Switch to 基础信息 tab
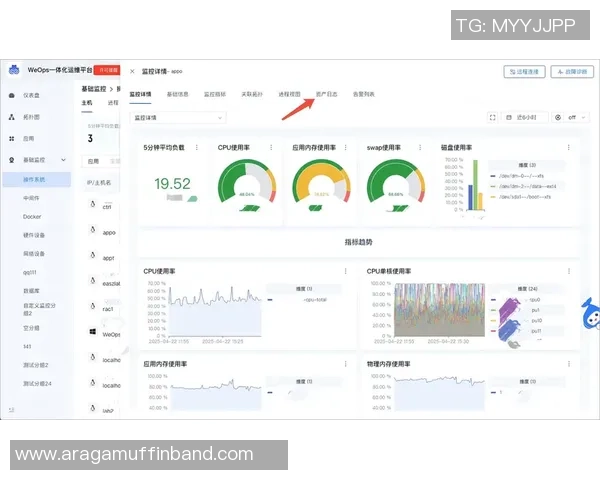This screenshot has width=600, height=480. pos(178,94)
